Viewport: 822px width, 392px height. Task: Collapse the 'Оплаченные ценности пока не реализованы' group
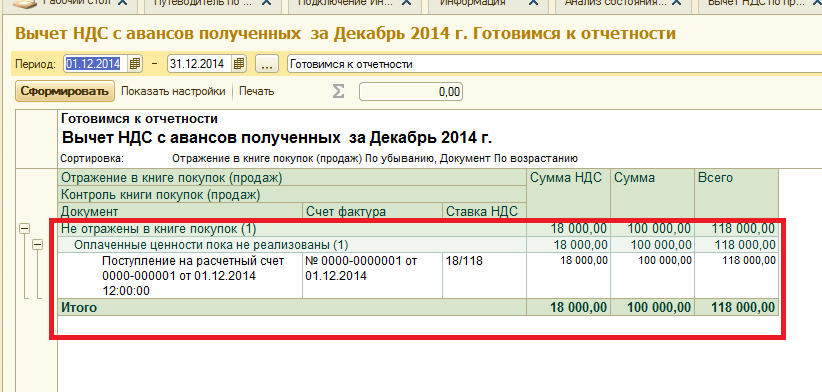38,245
